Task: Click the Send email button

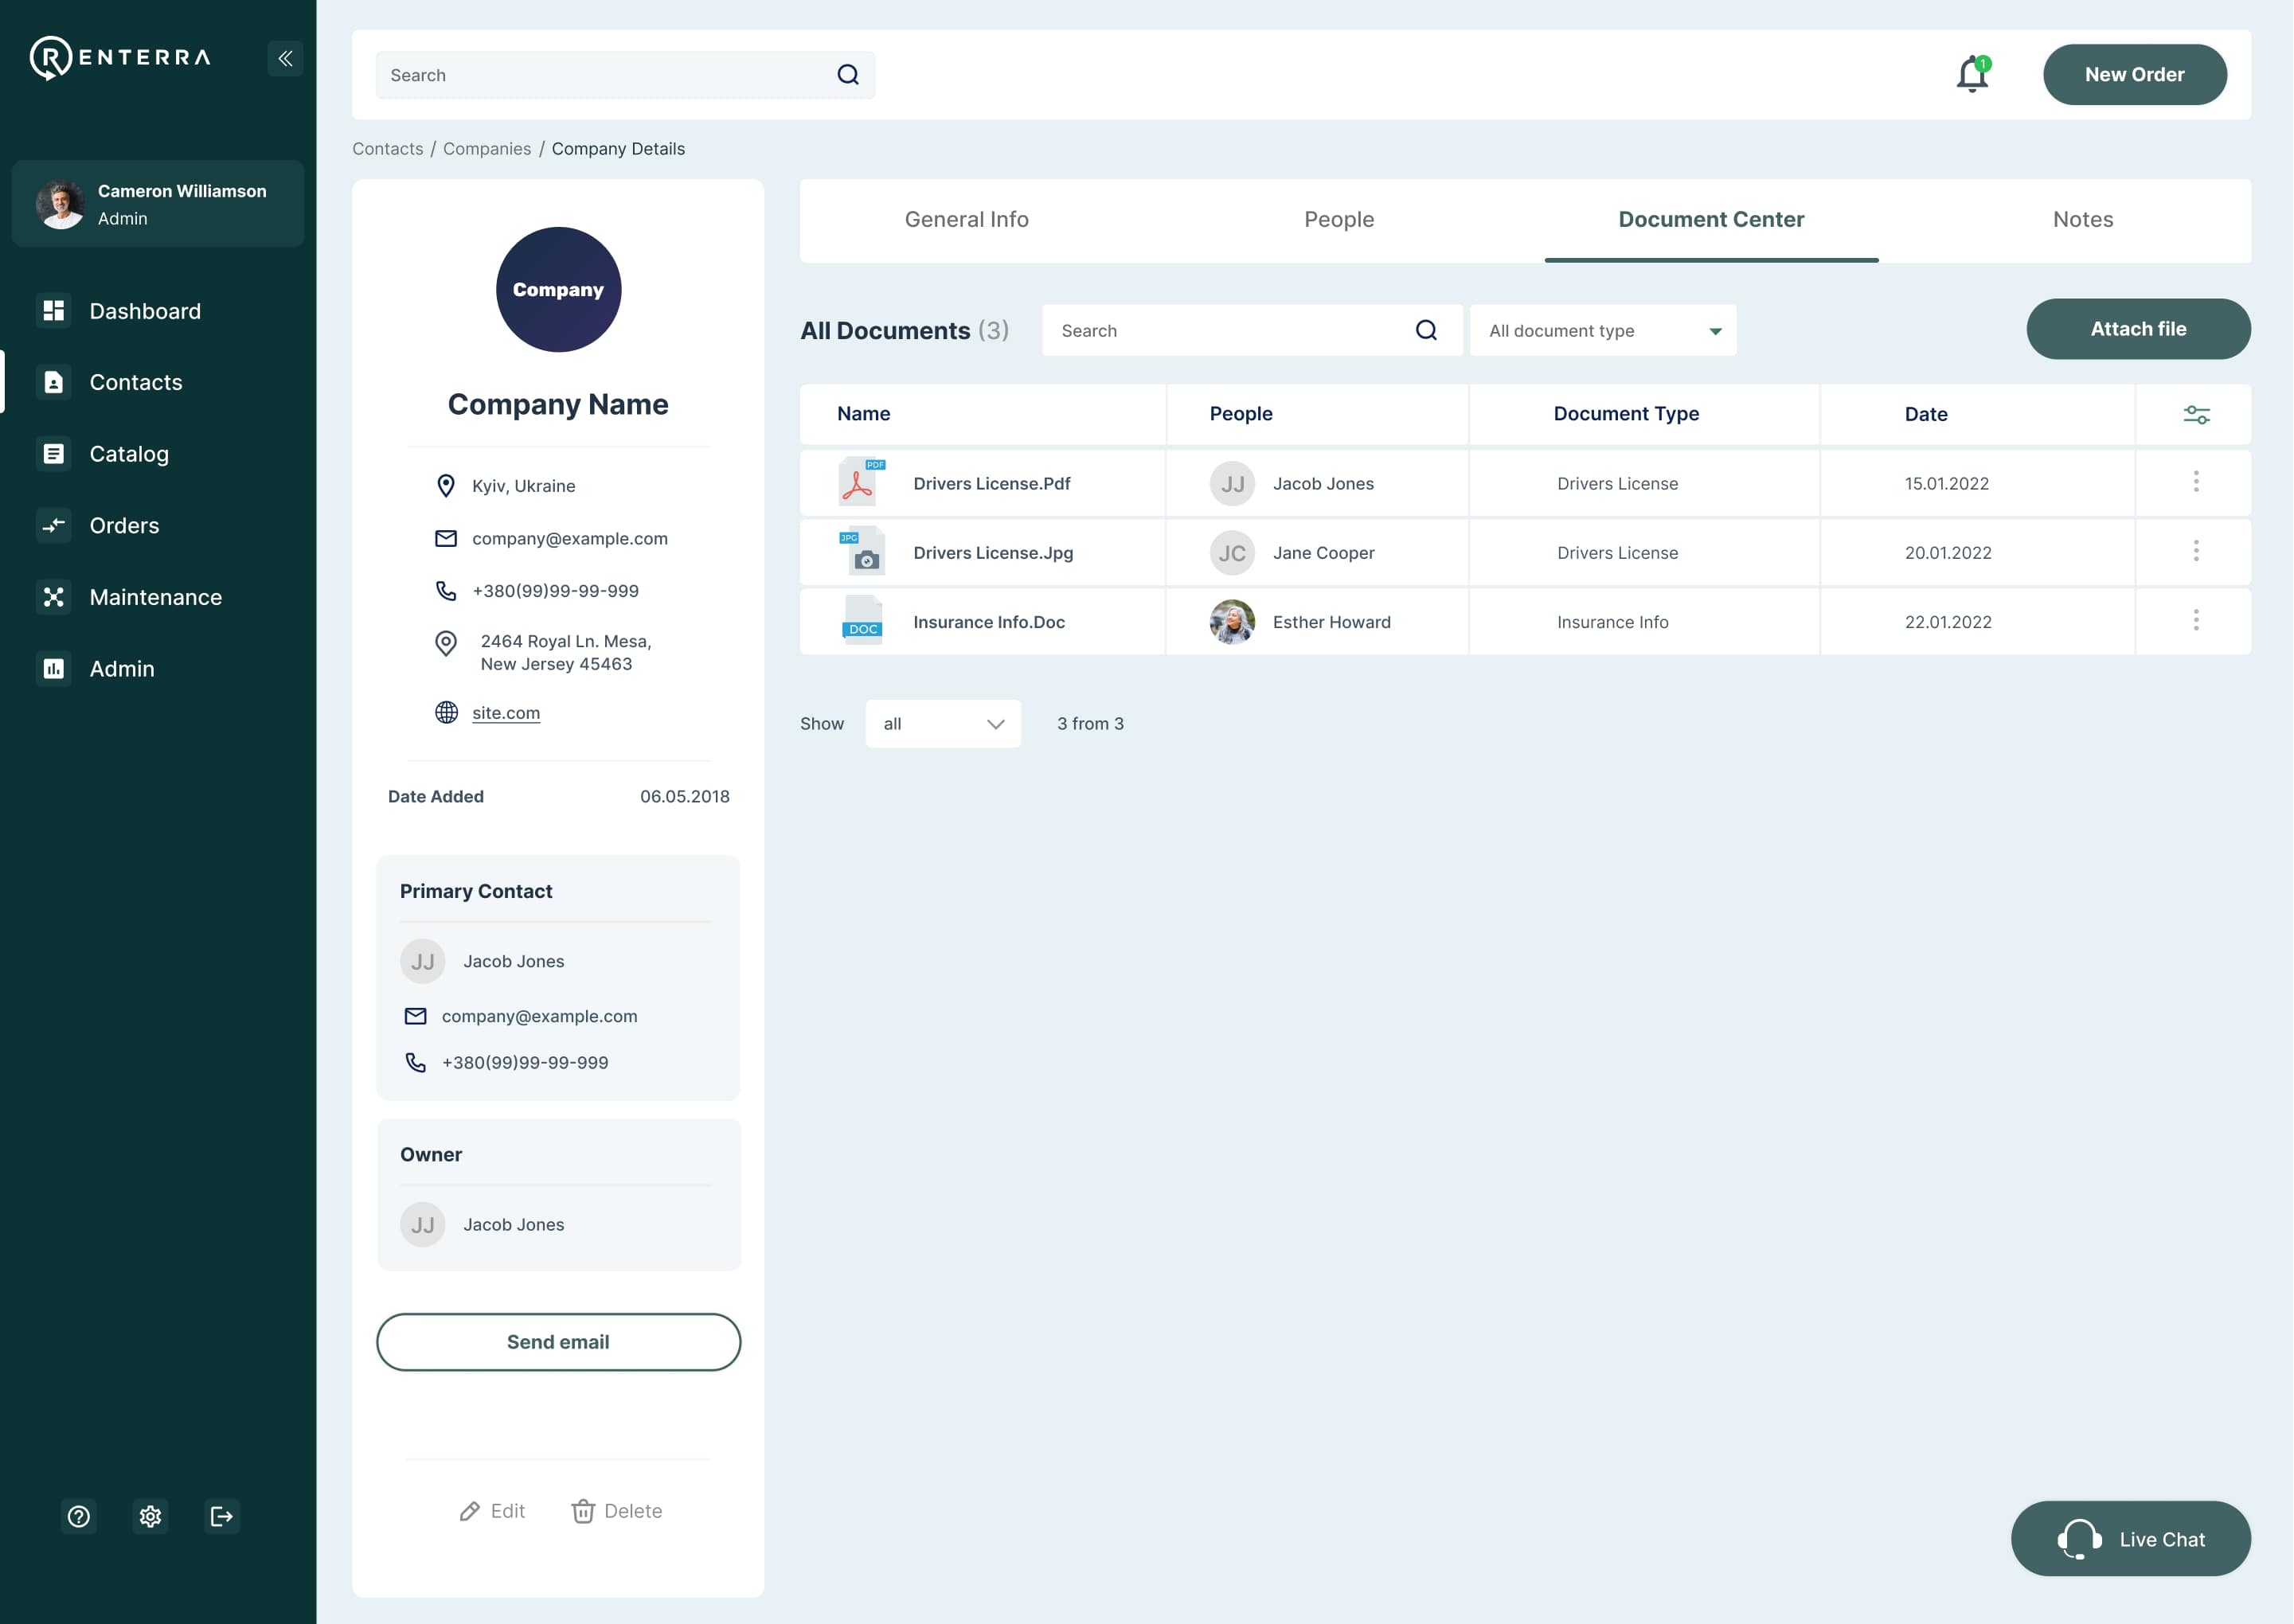Action: click(x=558, y=1341)
